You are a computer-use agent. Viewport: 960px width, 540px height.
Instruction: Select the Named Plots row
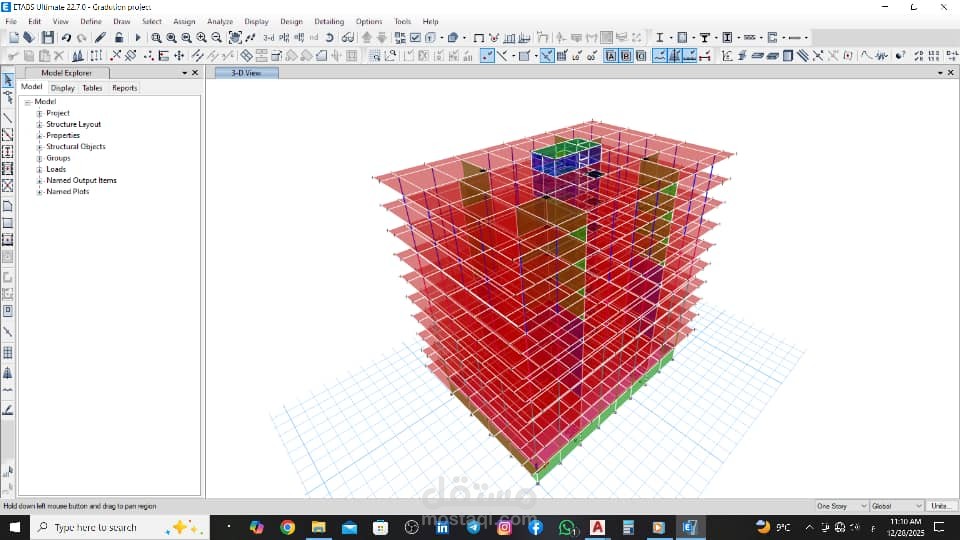(67, 192)
